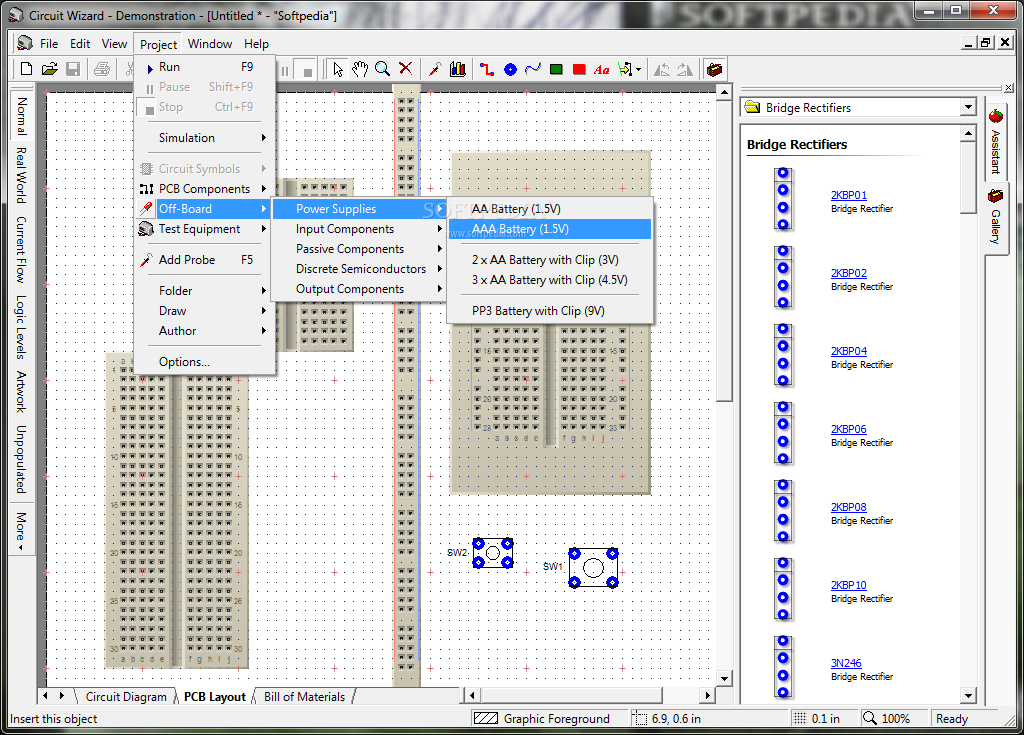This screenshot has height=735, width=1024.
Task: Select the red track drawing tool
Action: 487,69
